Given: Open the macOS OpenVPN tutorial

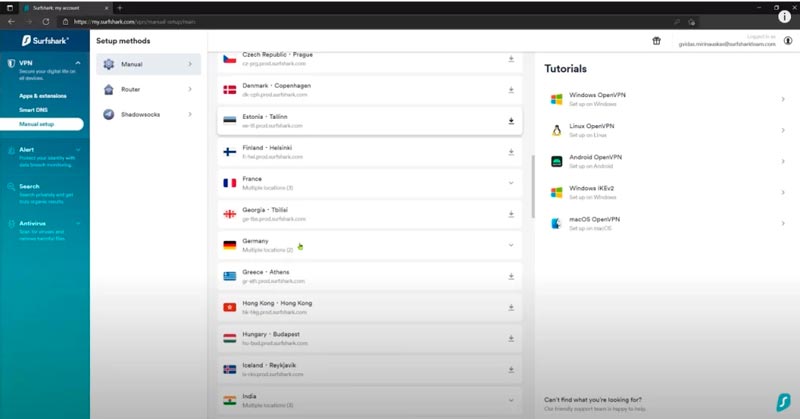Looking at the screenshot, I should click(x=668, y=224).
